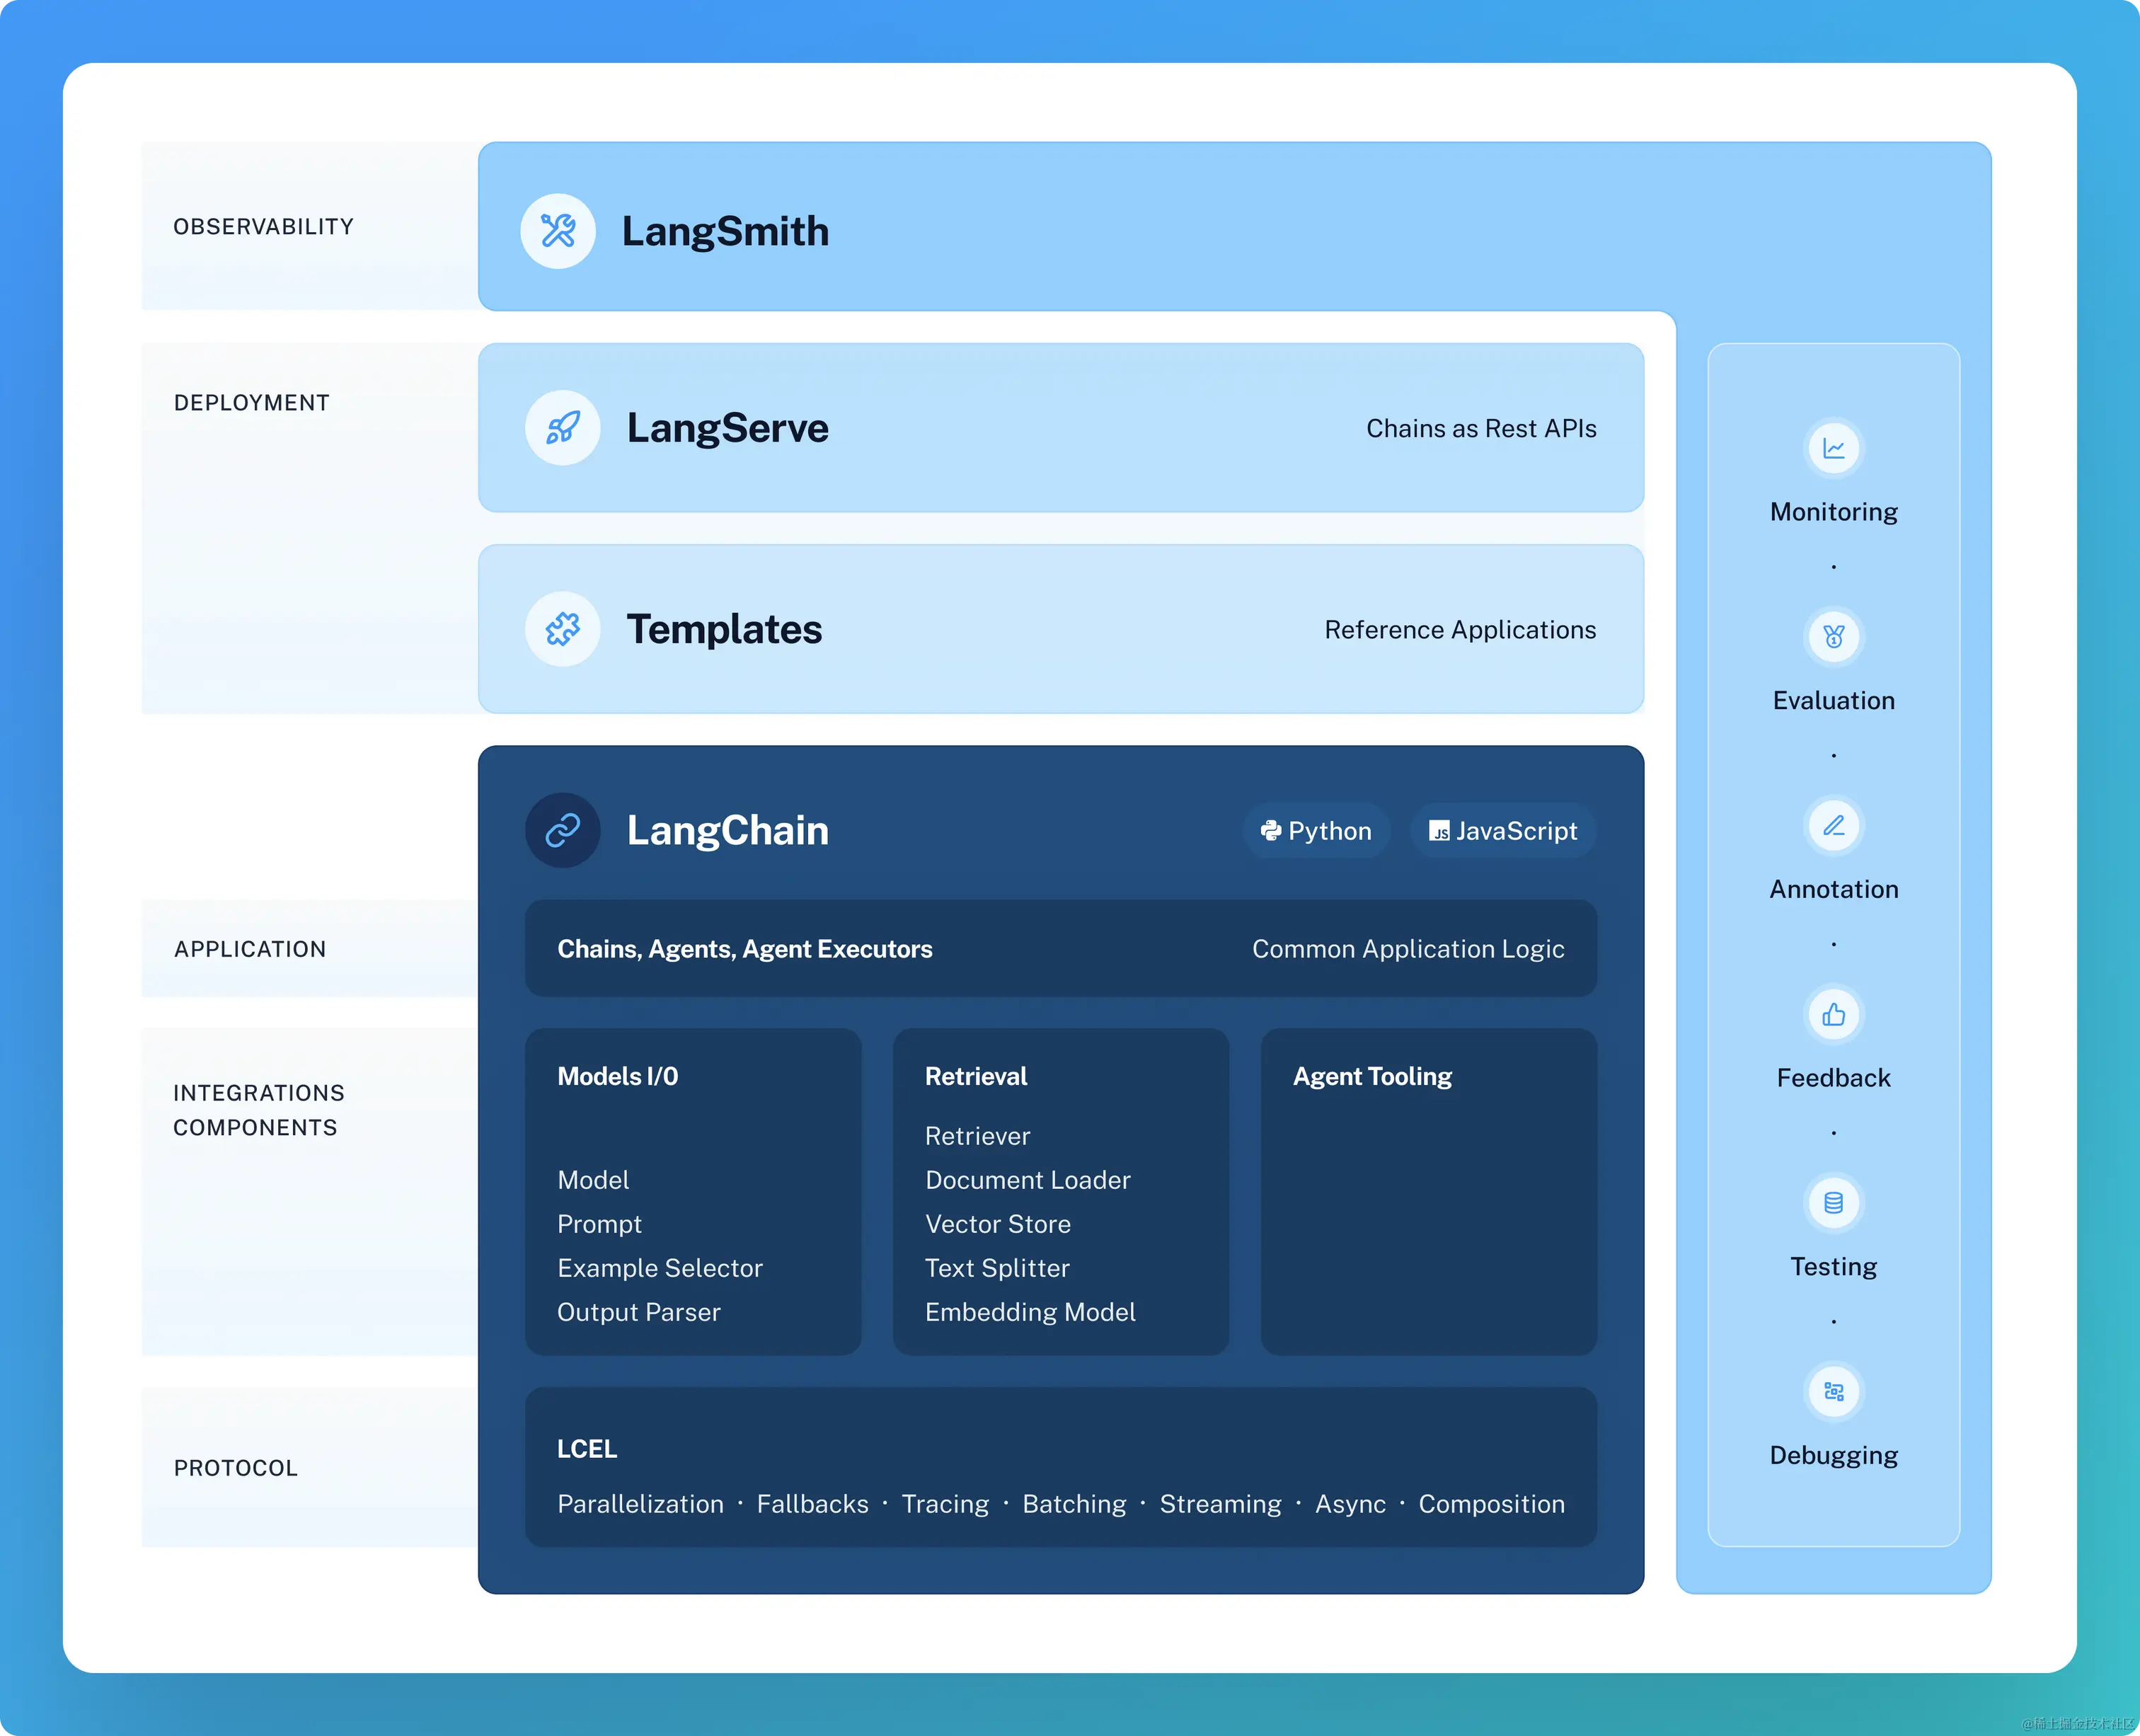Viewport: 2140px width, 1736px height.
Task: Select the Python language badge
Action: [1316, 831]
